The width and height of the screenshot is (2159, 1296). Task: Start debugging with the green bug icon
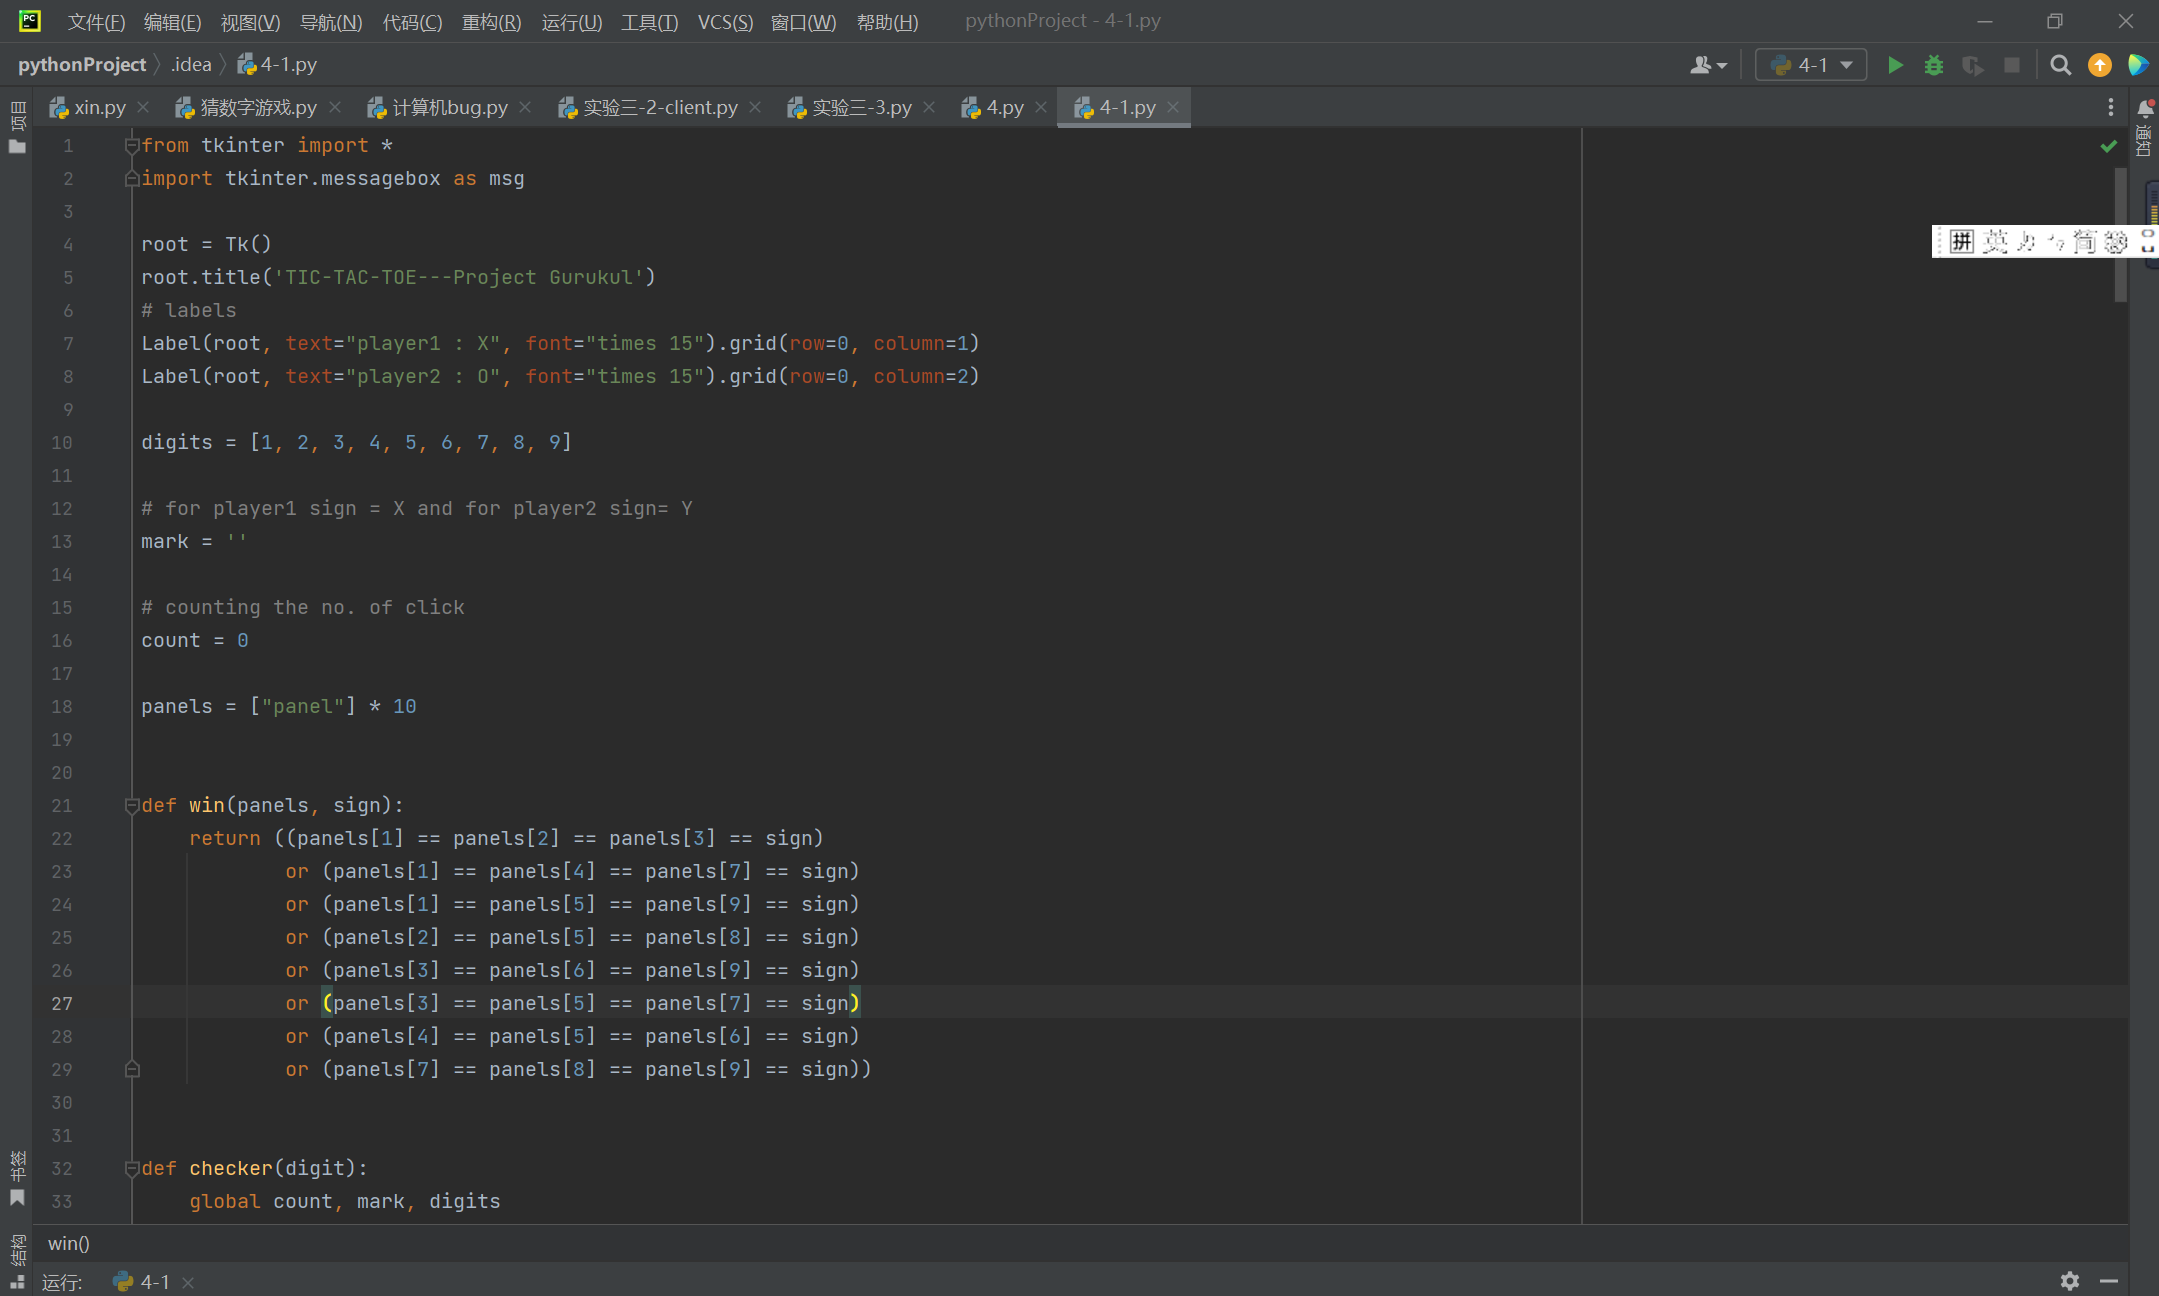pos(1934,65)
